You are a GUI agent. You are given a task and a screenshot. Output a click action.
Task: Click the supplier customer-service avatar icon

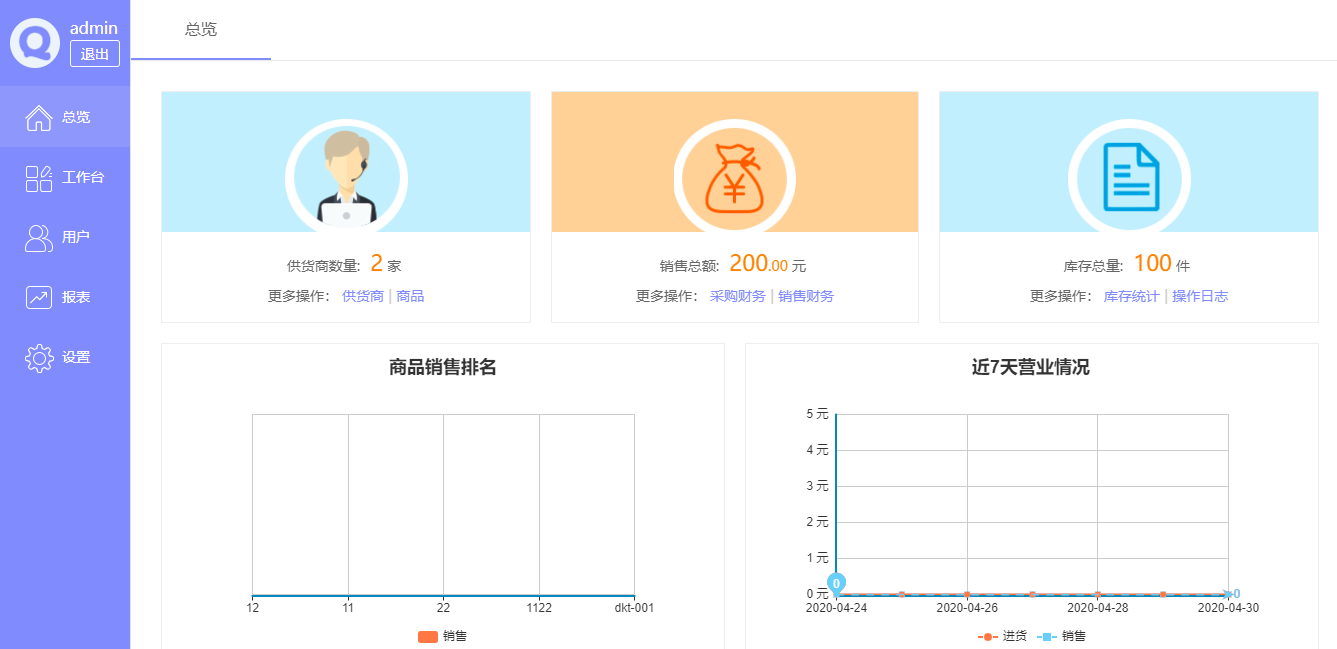(346, 178)
